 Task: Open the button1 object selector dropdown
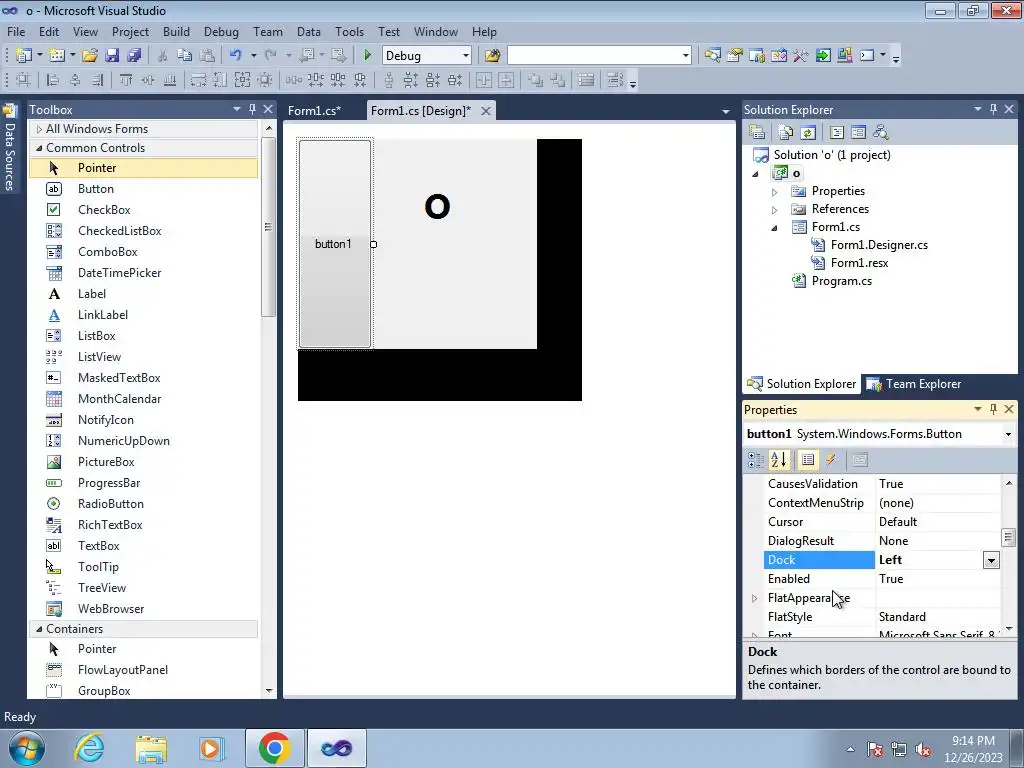1008,434
